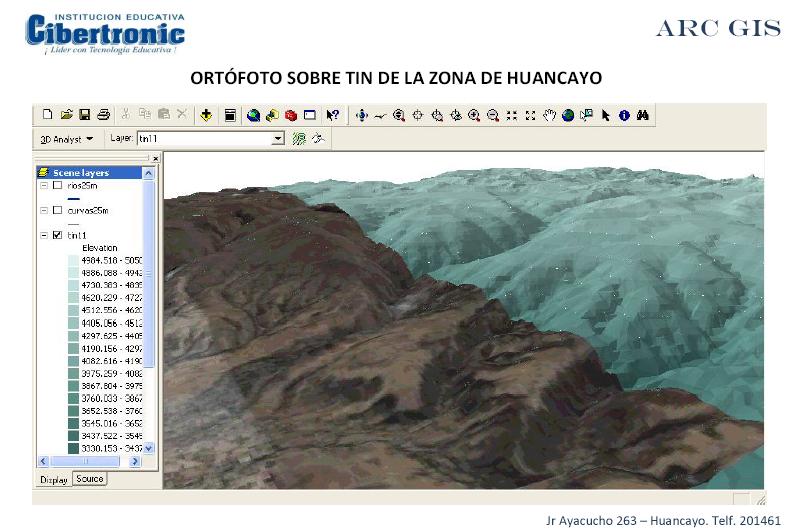Copy selection using Copy icon
789x529 pixels.
(145, 115)
